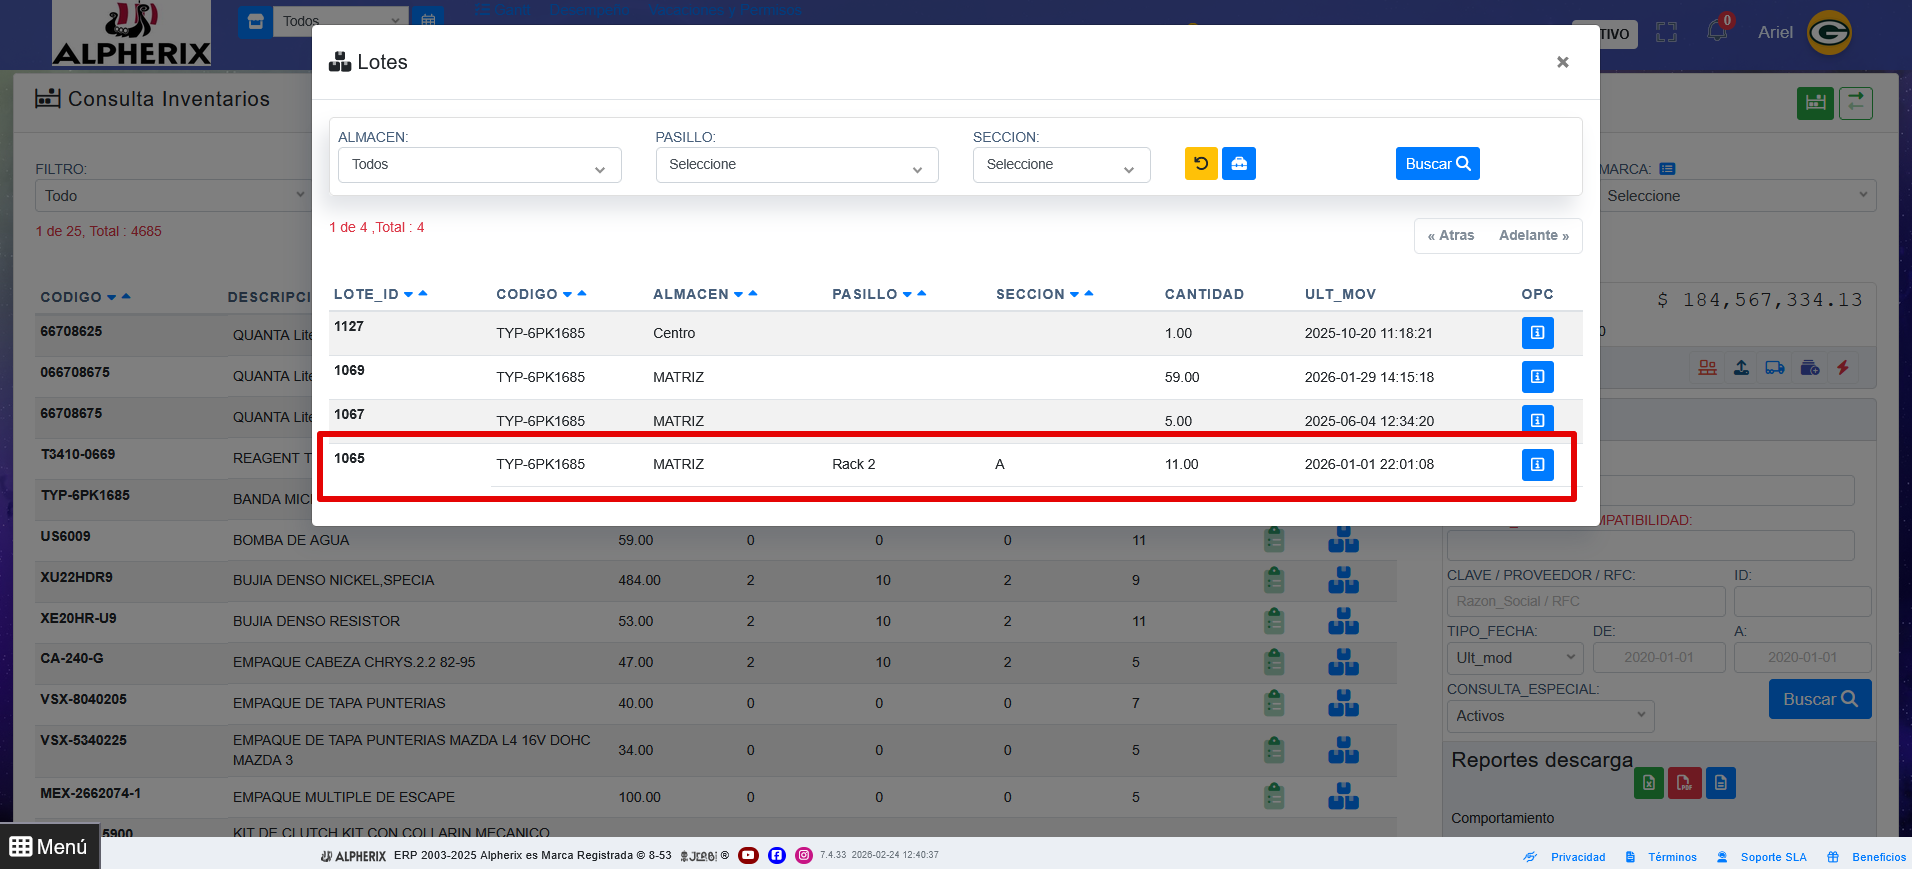Click the Buscar button in Lotes
The width and height of the screenshot is (1912, 869).
pyautogui.click(x=1437, y=163)
